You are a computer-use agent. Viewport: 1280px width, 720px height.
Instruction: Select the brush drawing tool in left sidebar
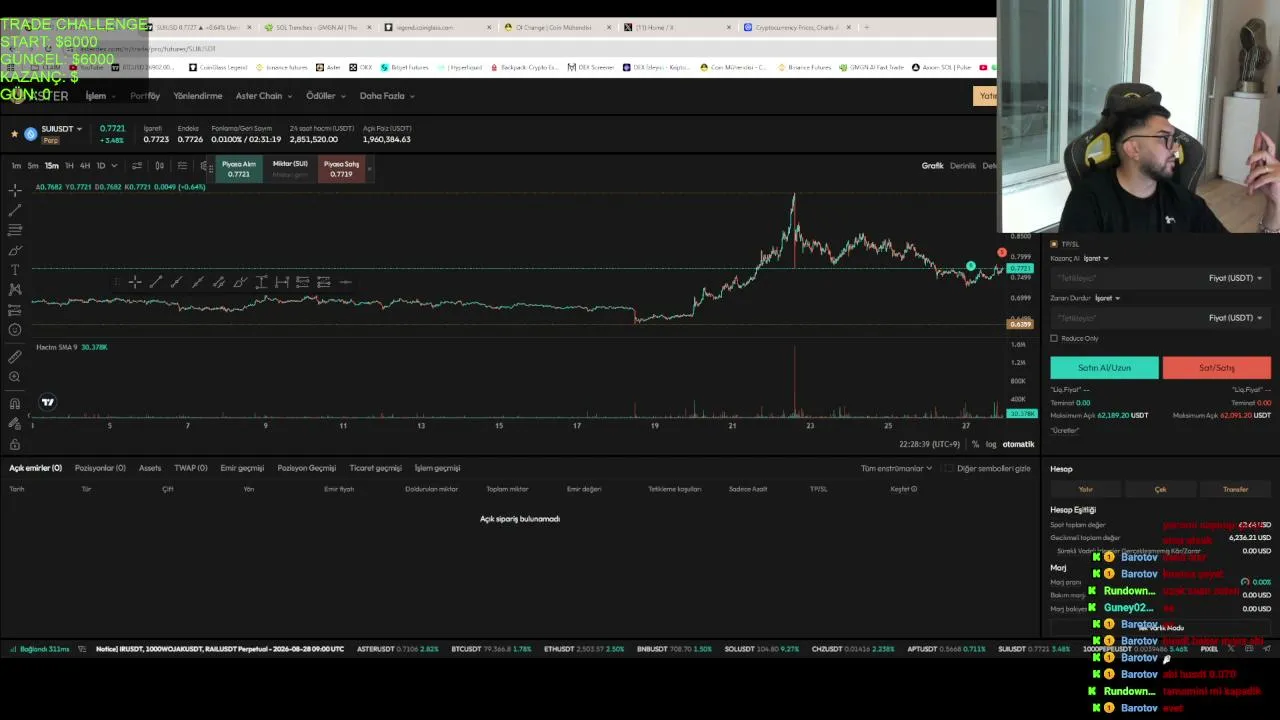15,250
